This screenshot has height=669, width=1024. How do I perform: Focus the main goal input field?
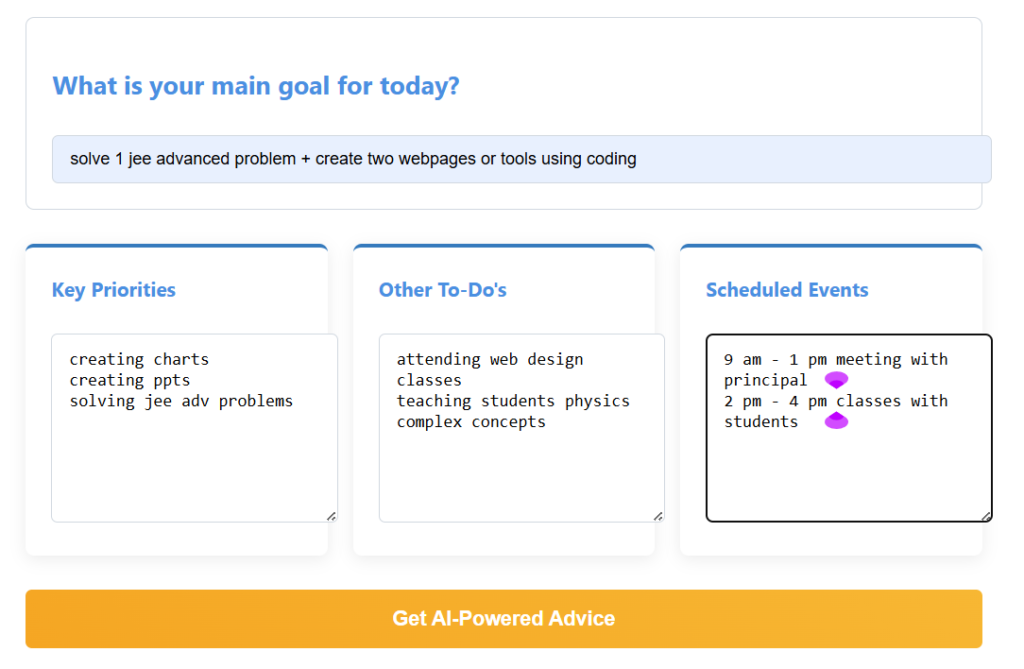point(522,159)
